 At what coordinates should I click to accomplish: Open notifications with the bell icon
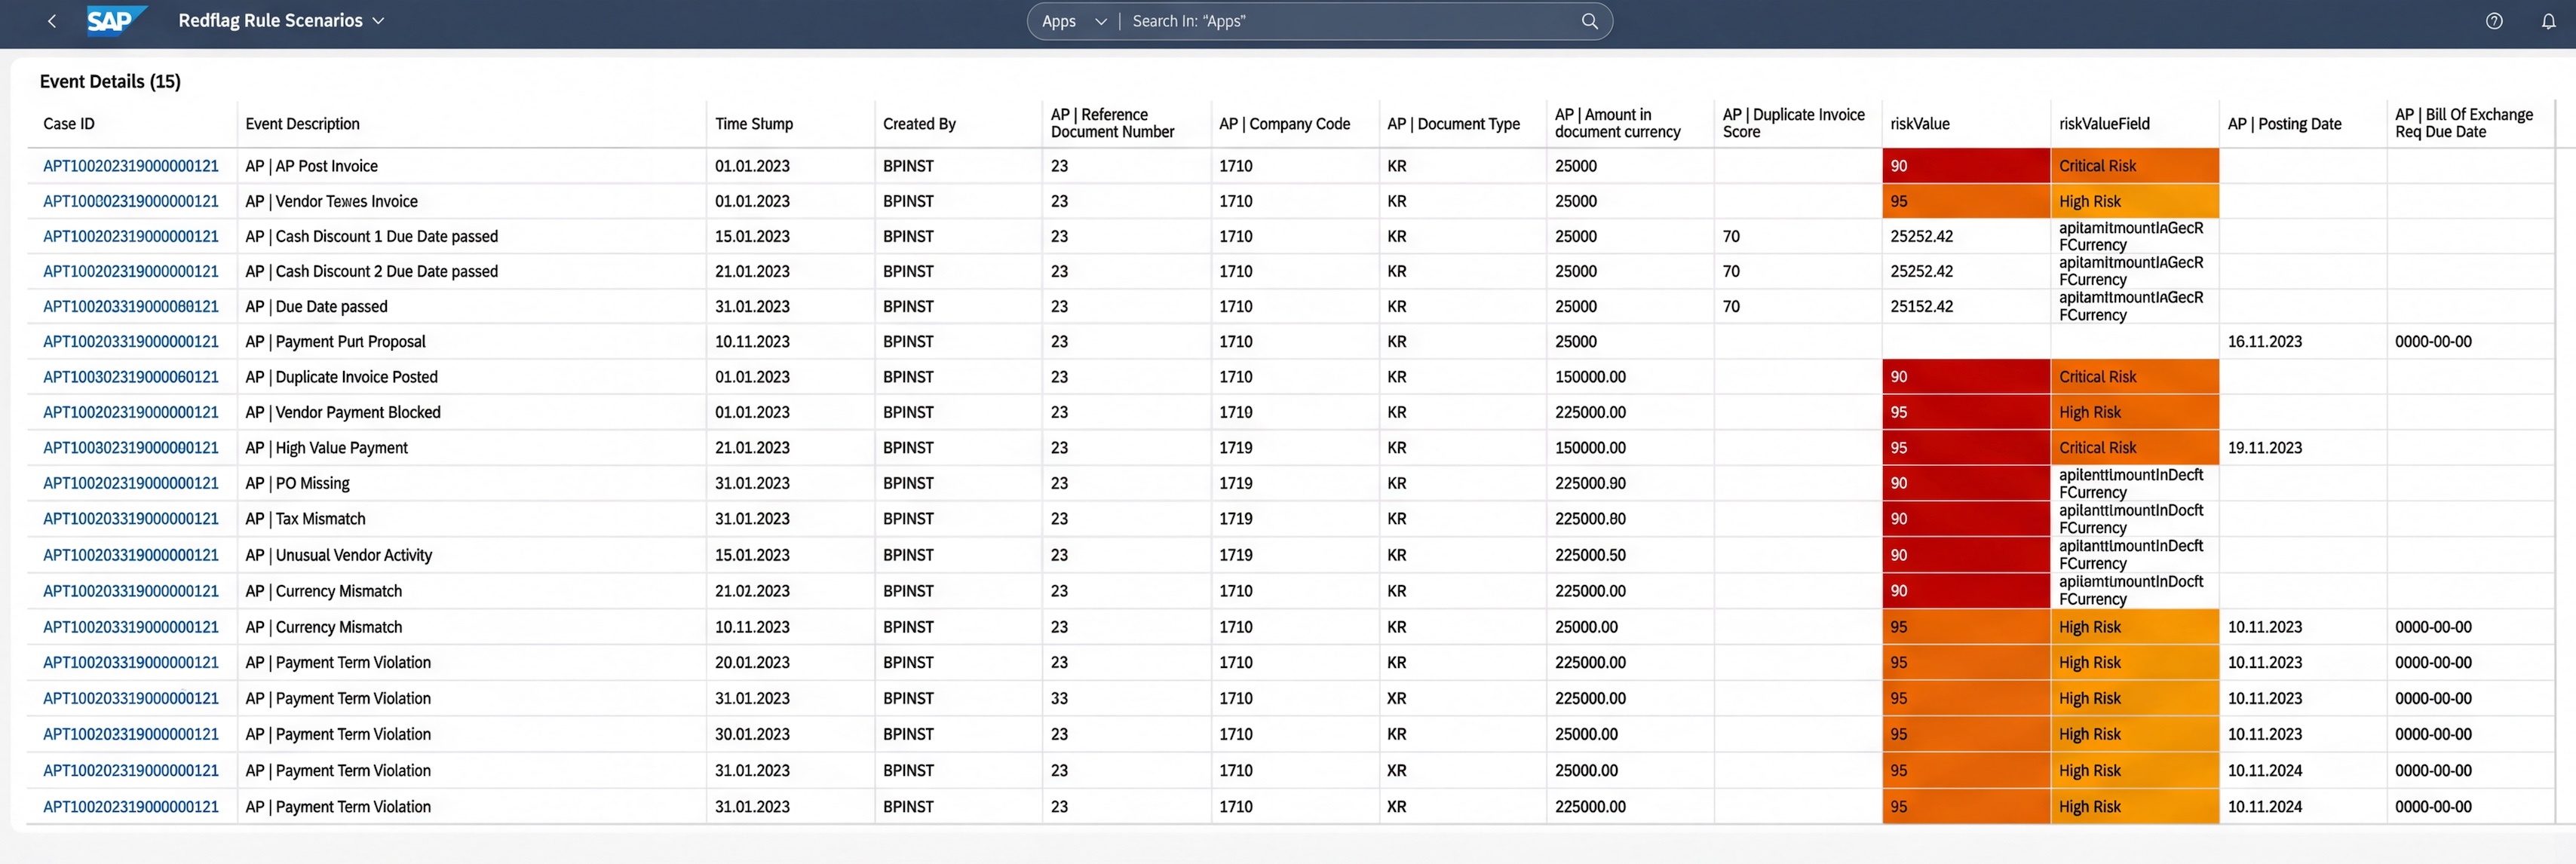(x=2551, y=21)
